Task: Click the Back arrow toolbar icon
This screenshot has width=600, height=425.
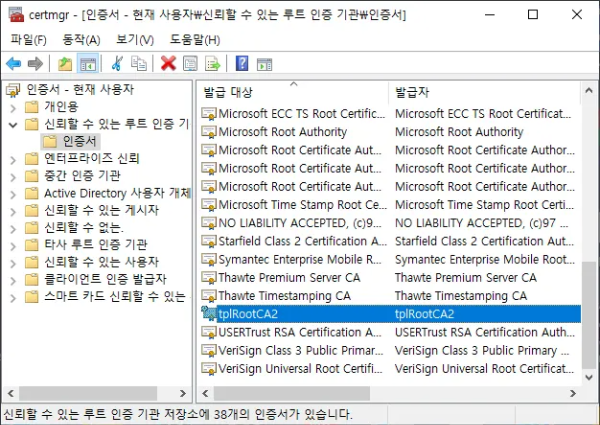Action: (13, 64)
